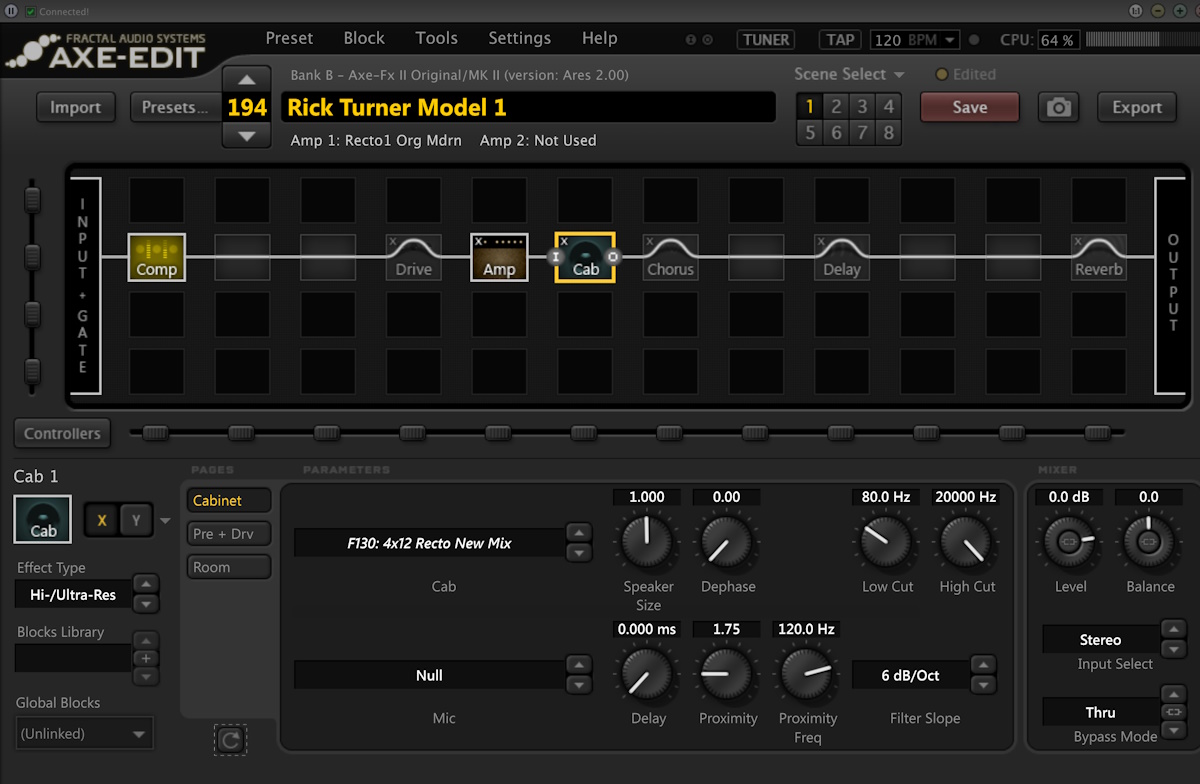
Task: Switch to the Cabinet page
Action: [x=229, y=500]
